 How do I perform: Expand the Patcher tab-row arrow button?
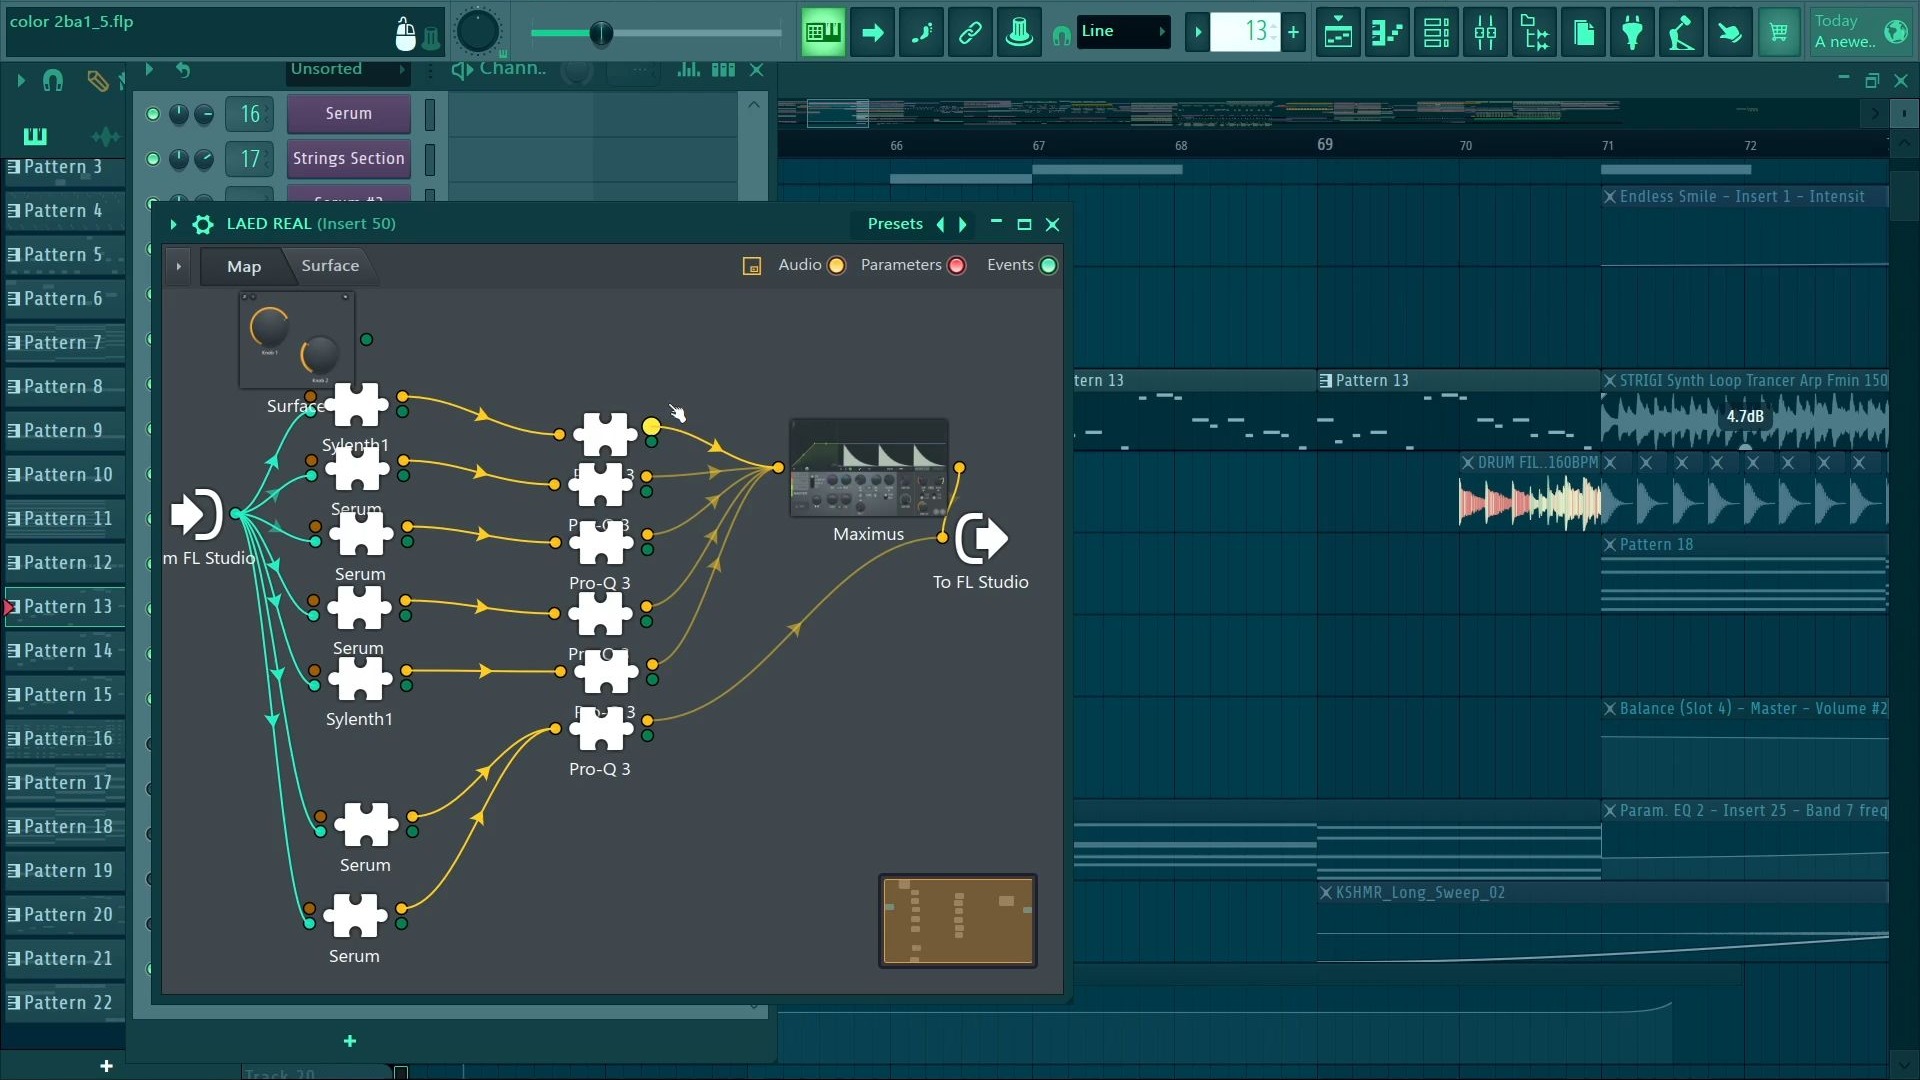pyautogui.click(x=178, y=266)
